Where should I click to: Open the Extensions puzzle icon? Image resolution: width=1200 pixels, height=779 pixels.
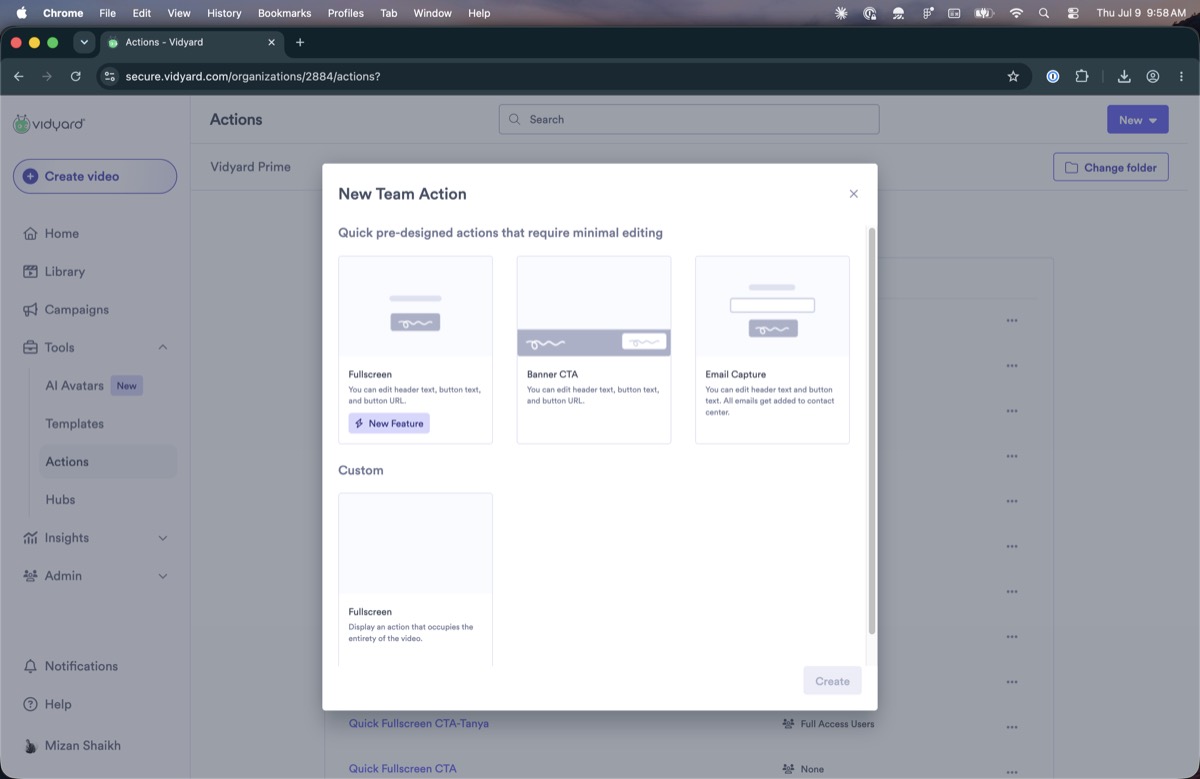tap(1081, 76)
